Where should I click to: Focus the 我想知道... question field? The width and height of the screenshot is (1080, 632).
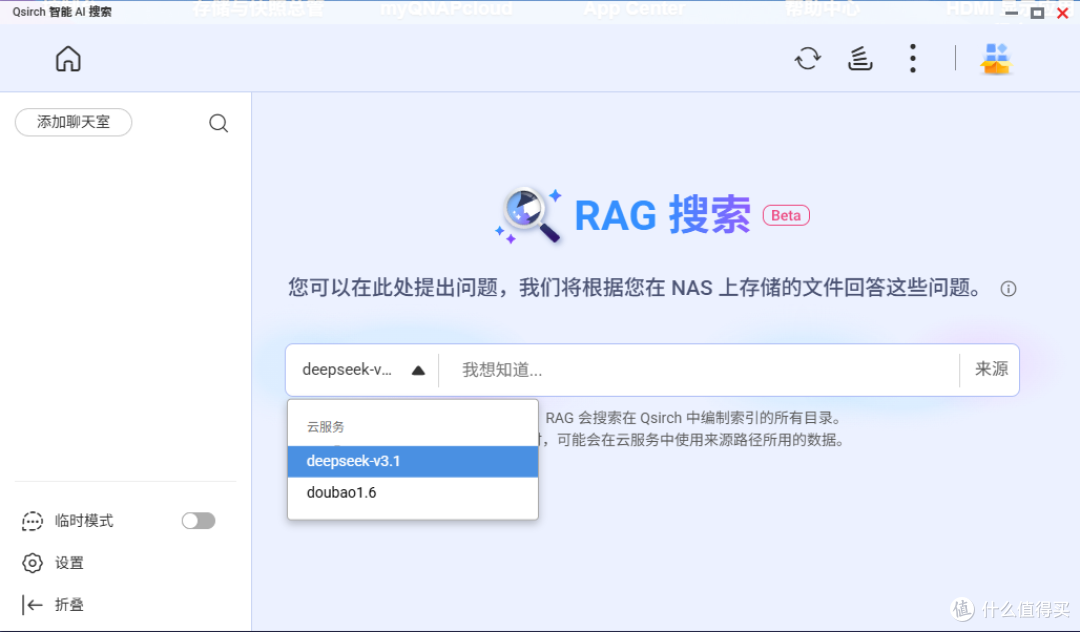click(x=698, y=370)
